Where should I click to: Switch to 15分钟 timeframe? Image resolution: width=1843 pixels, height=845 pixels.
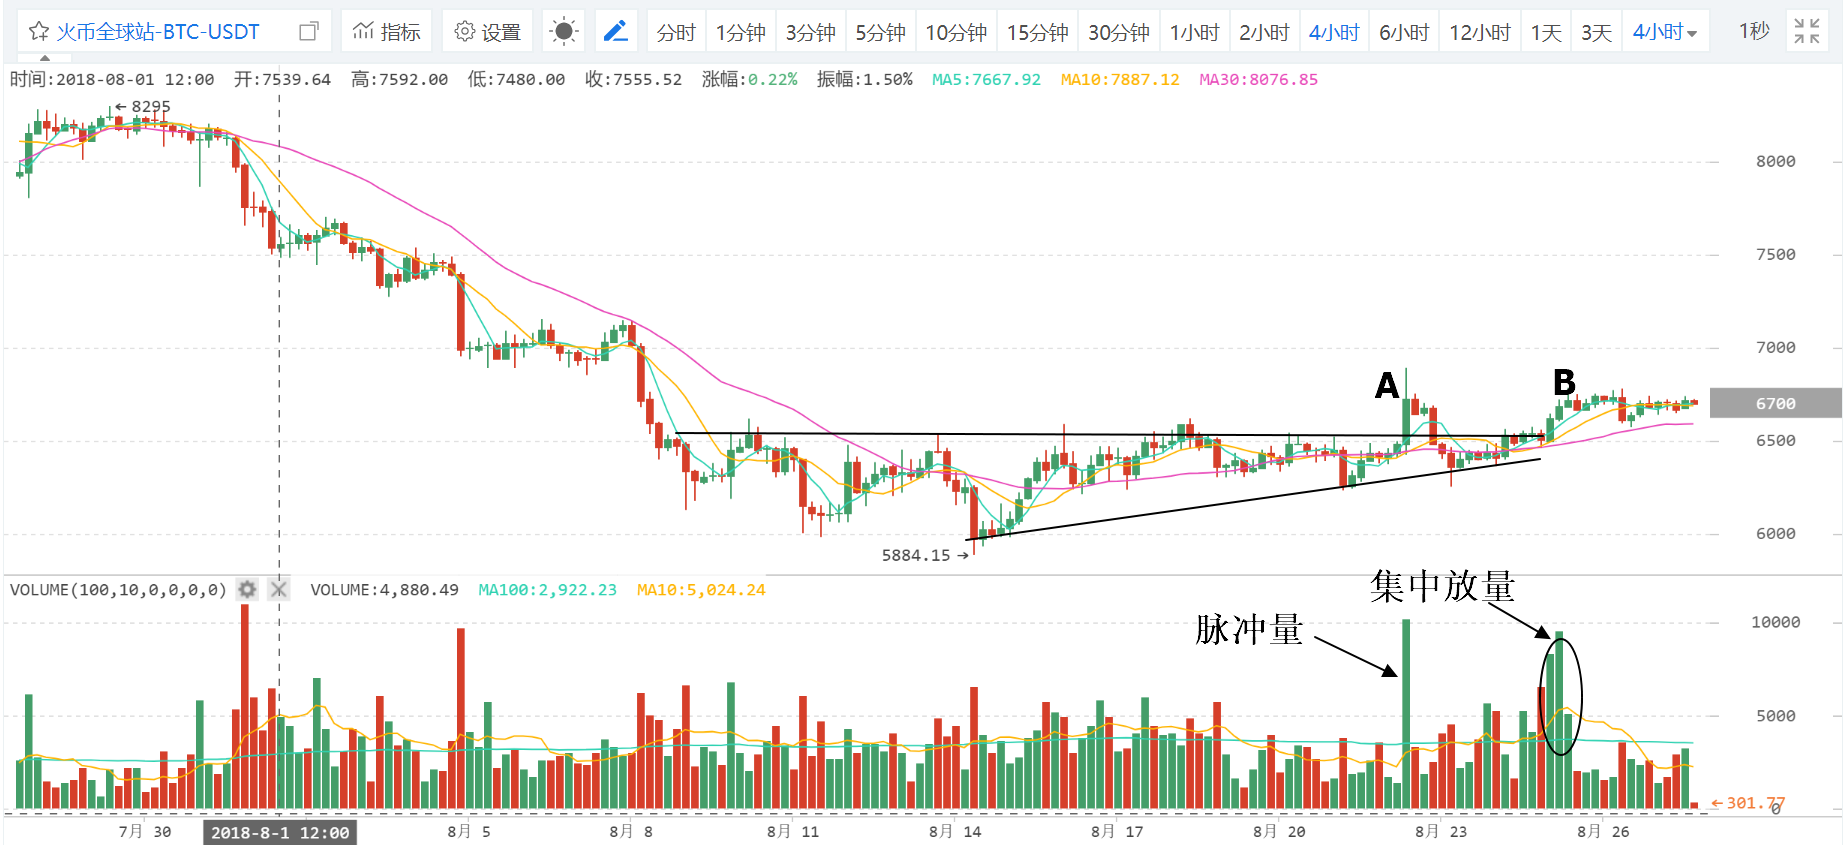tap(1037, 32)
